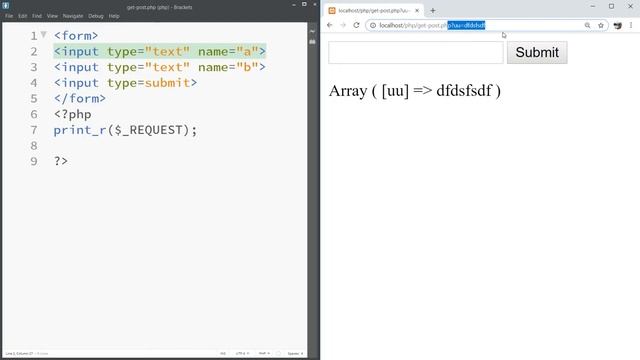Open the Brackets Debug menu
This screenshot has height=360, width=640.
[x=96, y=16]
